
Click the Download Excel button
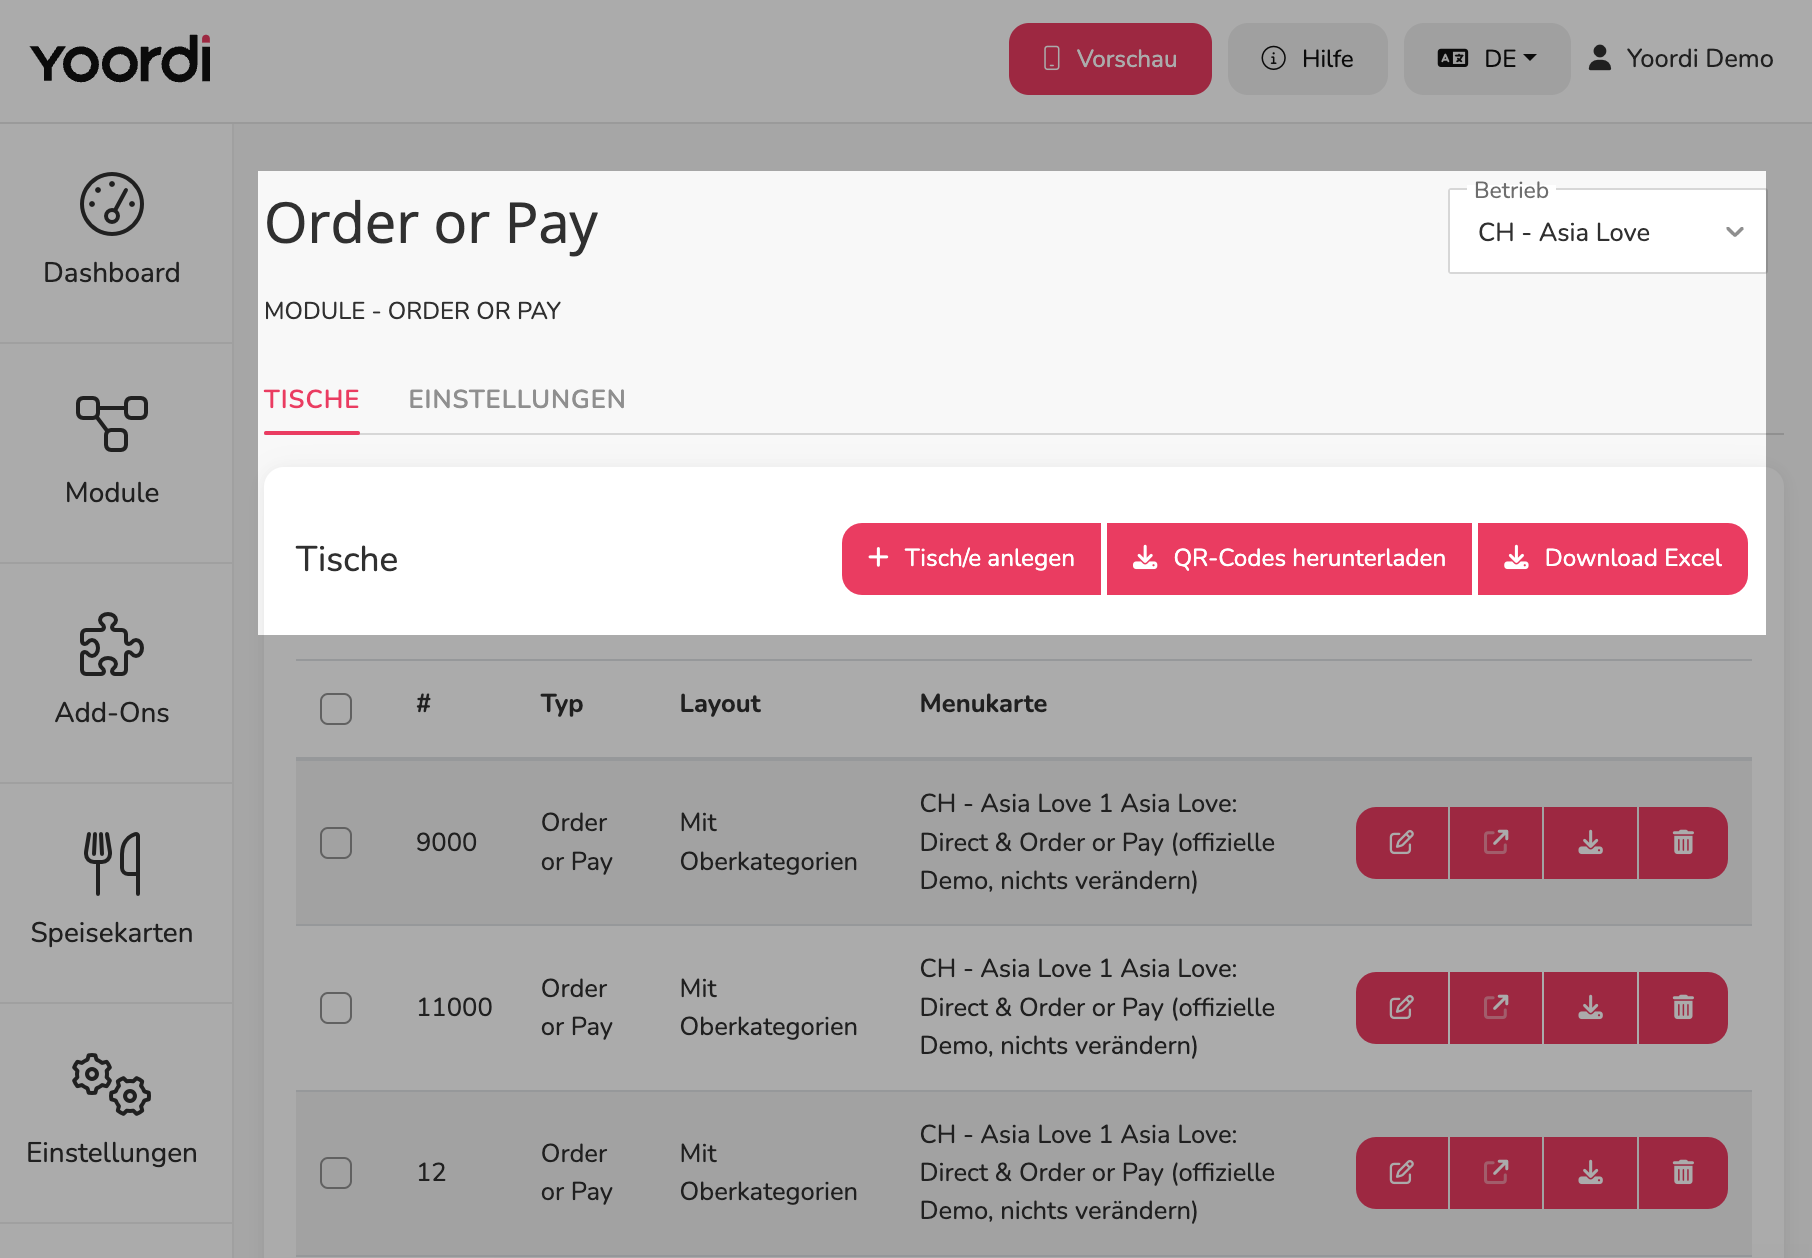click(1613, 559)
